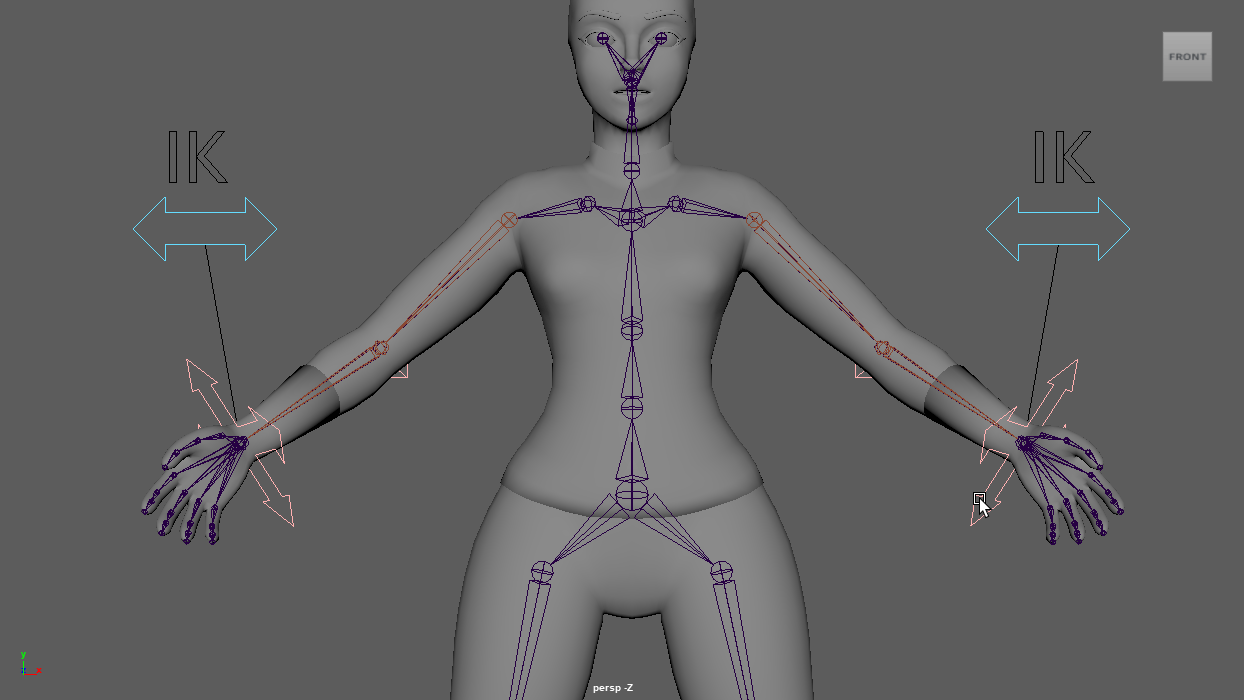1244x700 pixels.
Task: Select the red elbow joint on screen-right arm
Action: [x=882, y=348]
